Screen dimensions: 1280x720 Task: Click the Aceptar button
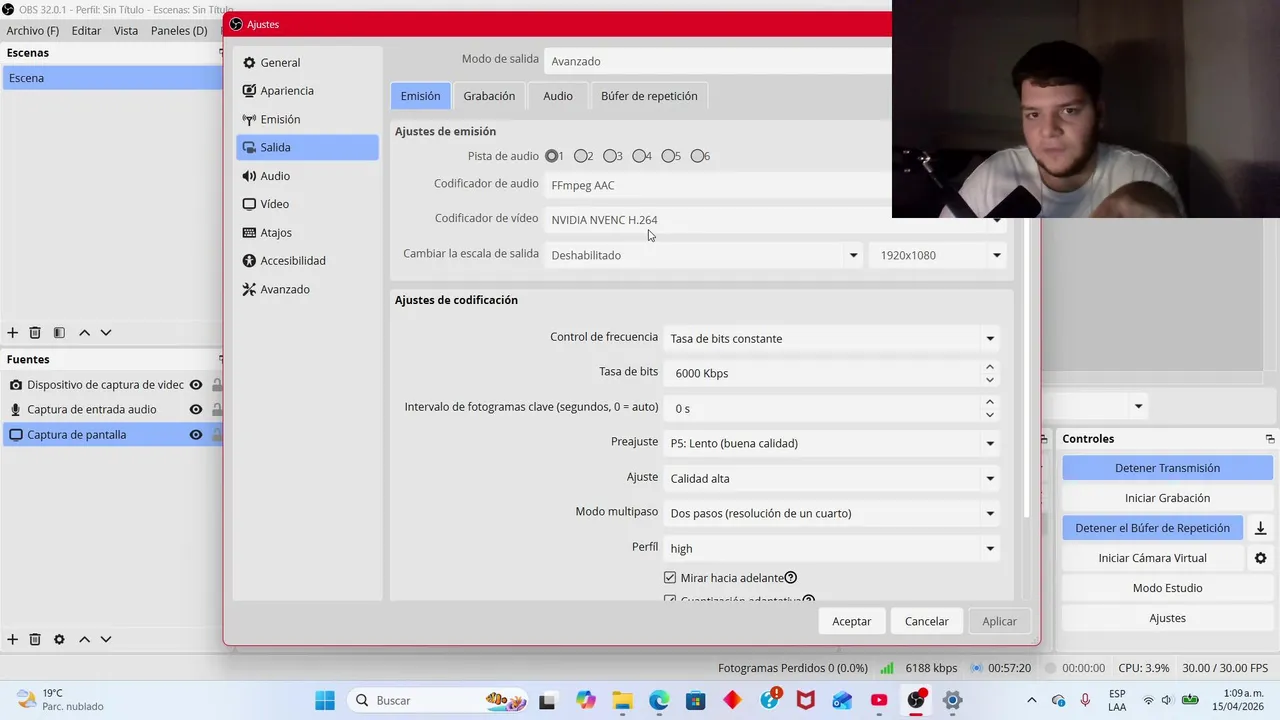point(852,621)
